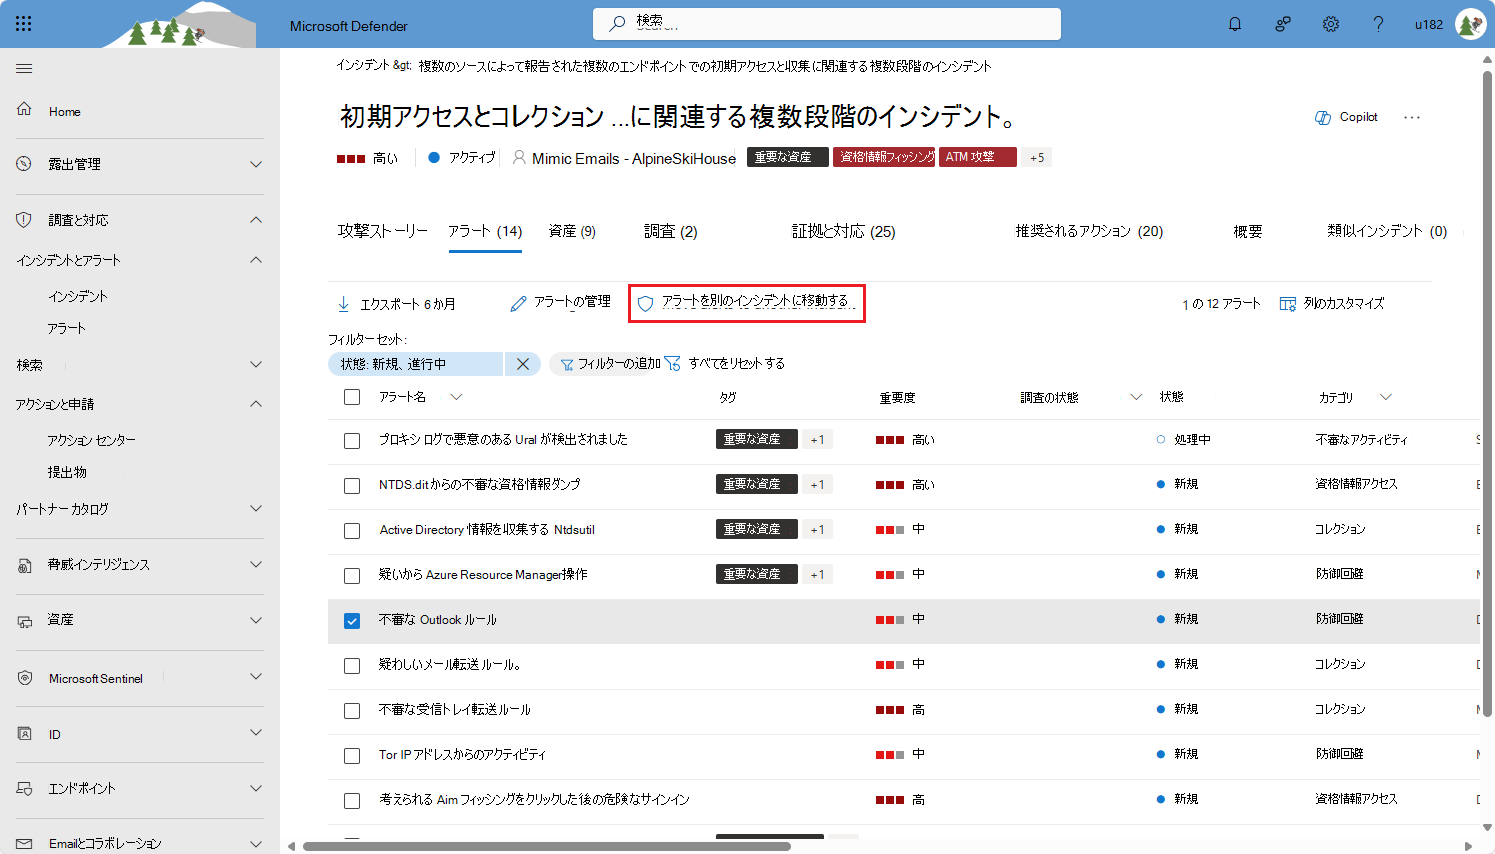
Task: Open the u182 account avatar
Action: click(x=1470, y=24)
